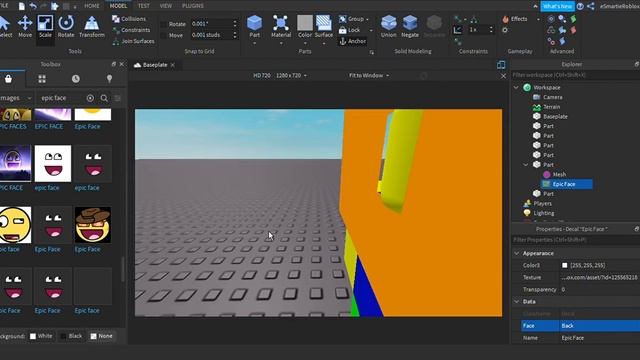Open the Images category dropdown in Toolbox
Screen dimensions: 640x360
[x=16, y=98]
